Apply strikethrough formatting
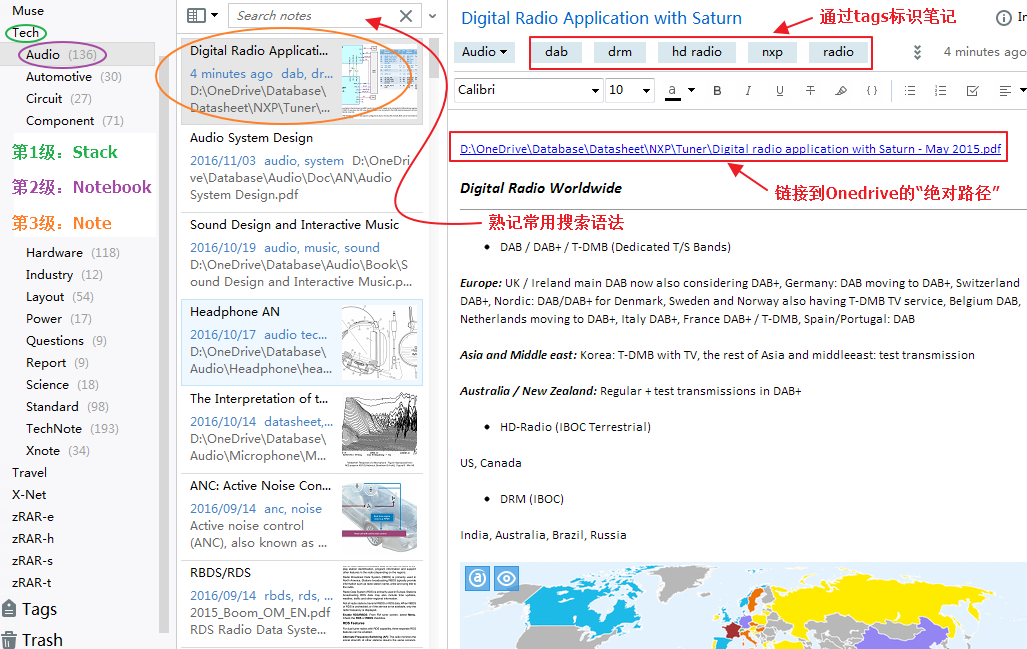Viewport: 1027px width, 649px height. (x=810, y=90)
